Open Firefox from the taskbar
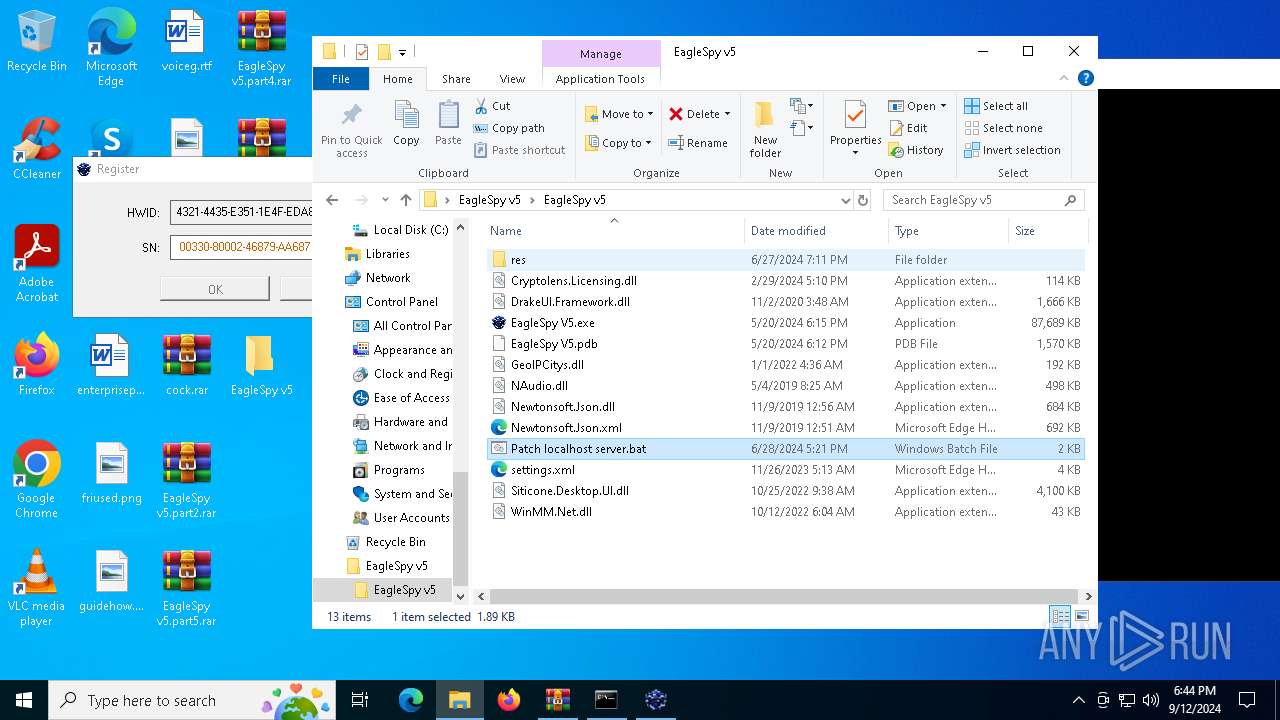Screen dimensions: 1280x720 [x=508, y=700]
